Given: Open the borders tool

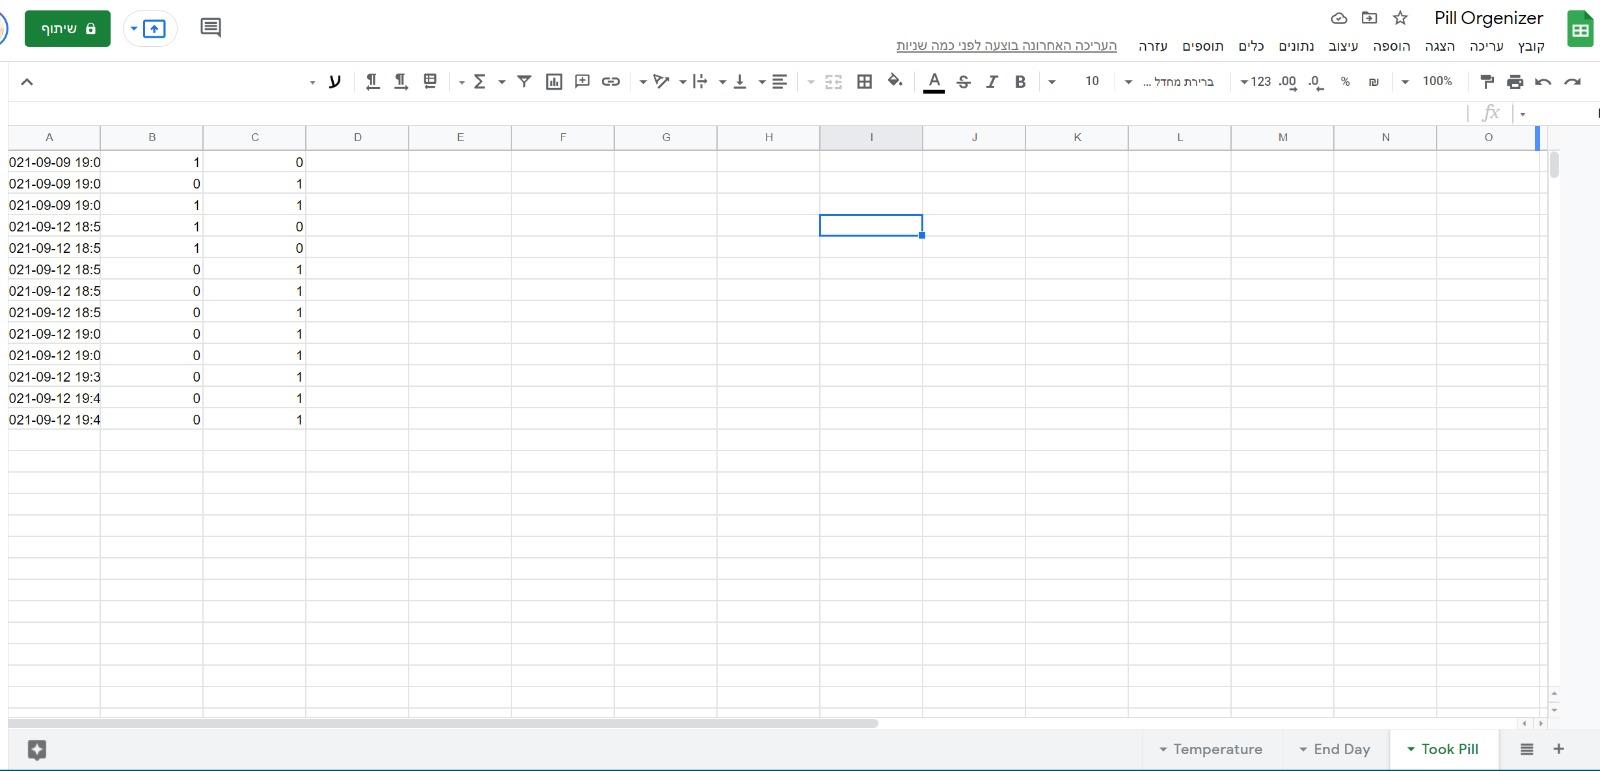Looking at the screenshot, I should click(x=865, y=82).
